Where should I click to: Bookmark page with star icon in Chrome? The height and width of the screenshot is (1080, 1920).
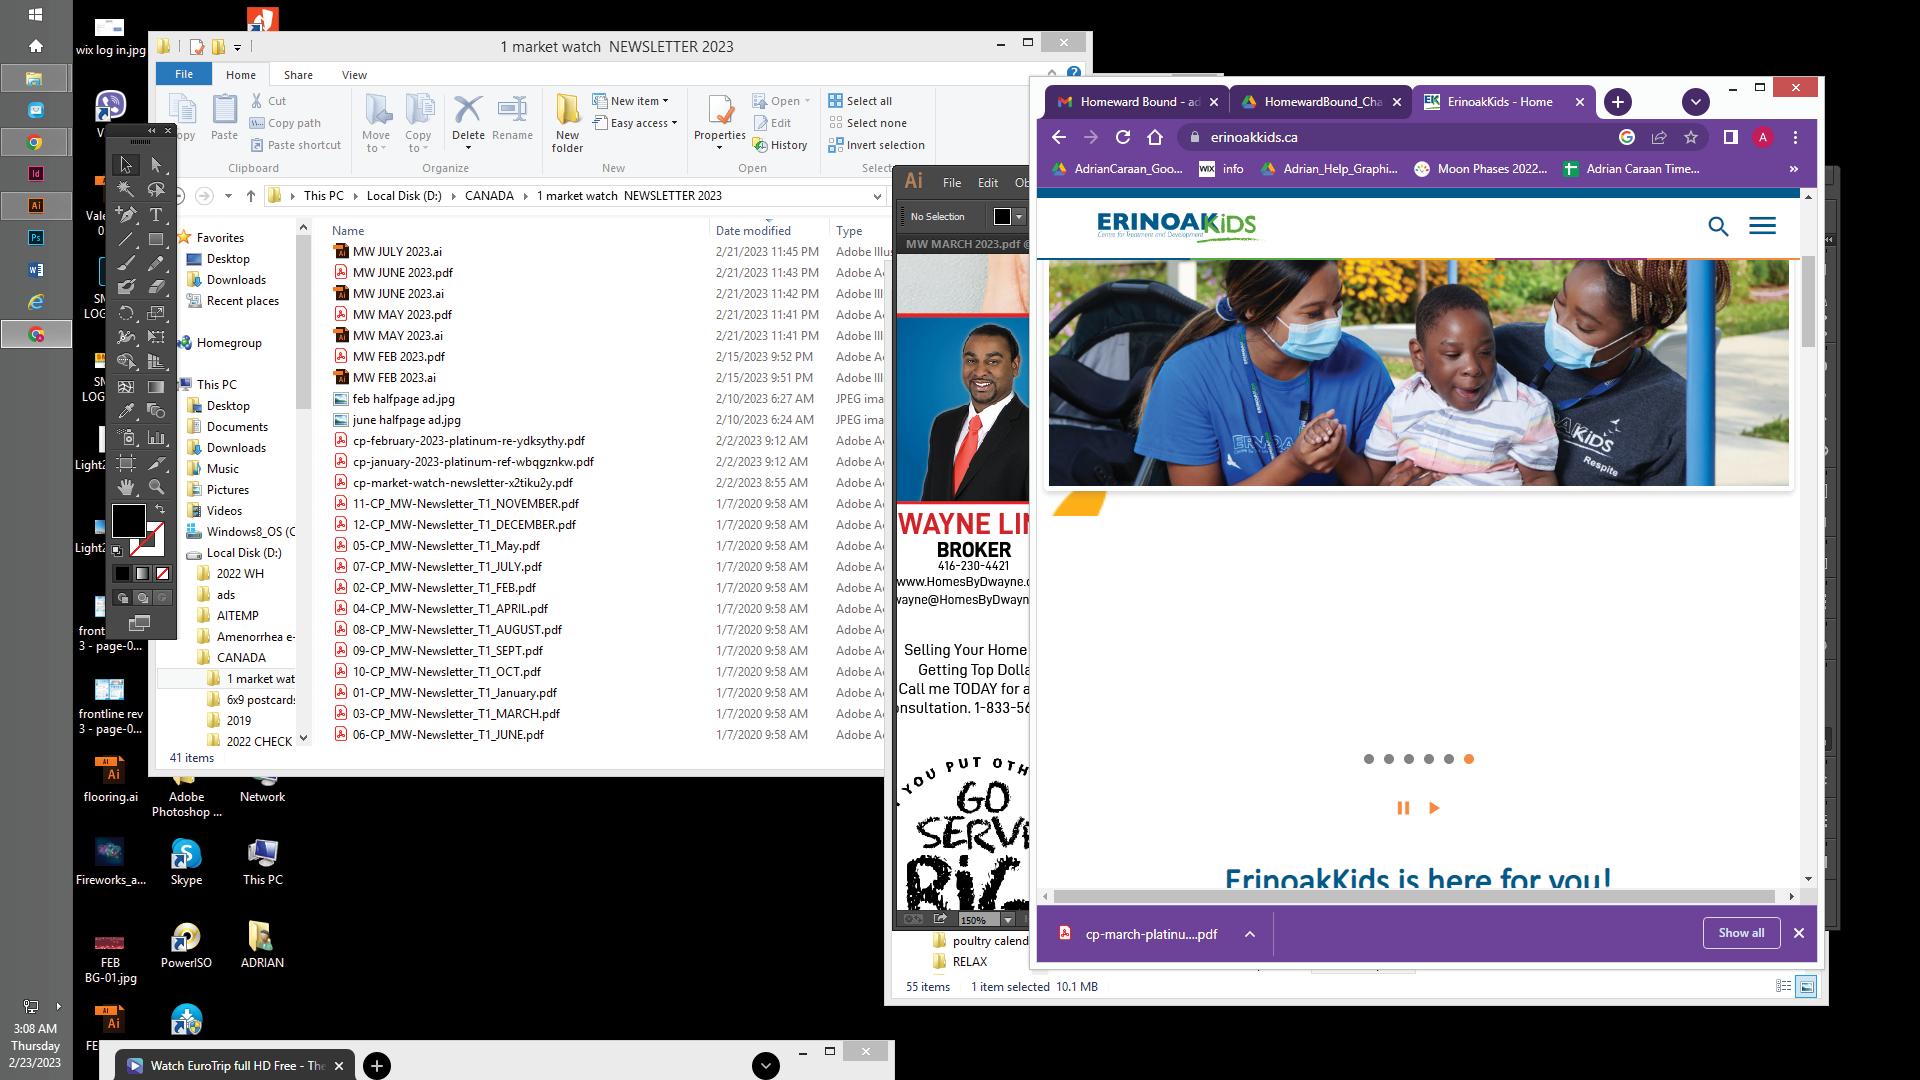tap(1691, 137)
